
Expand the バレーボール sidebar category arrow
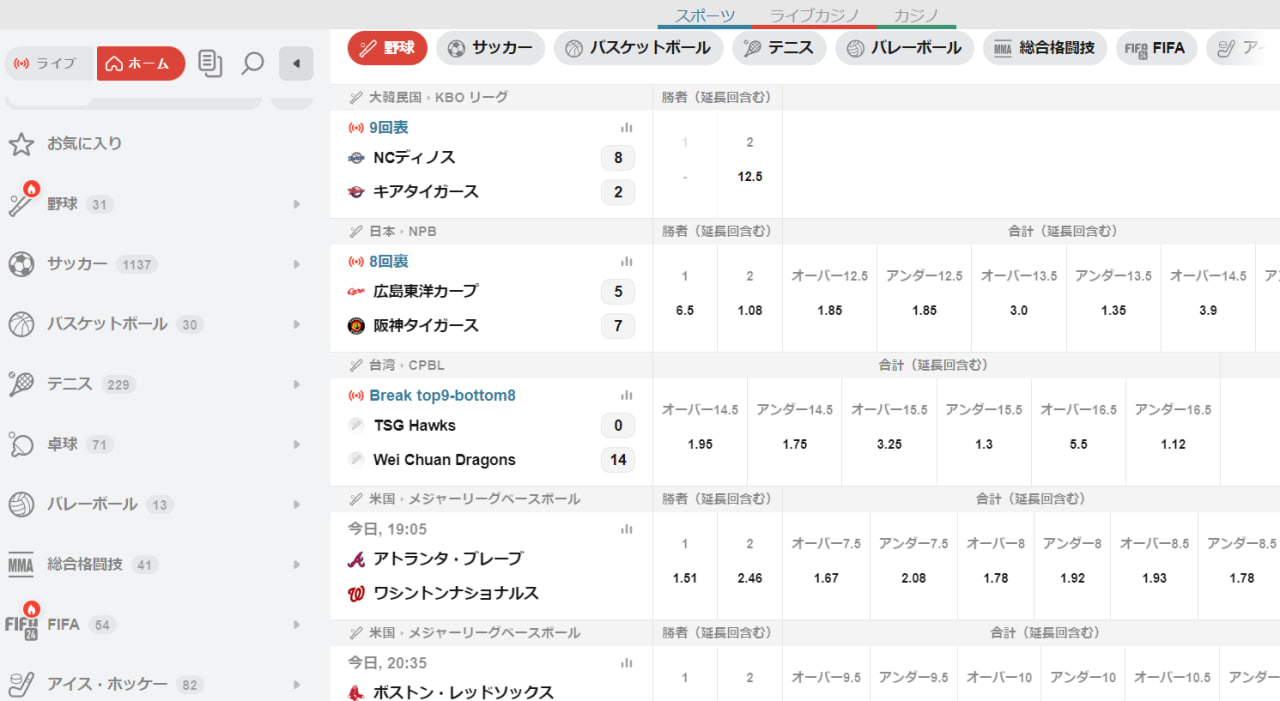tap(297, 504)
